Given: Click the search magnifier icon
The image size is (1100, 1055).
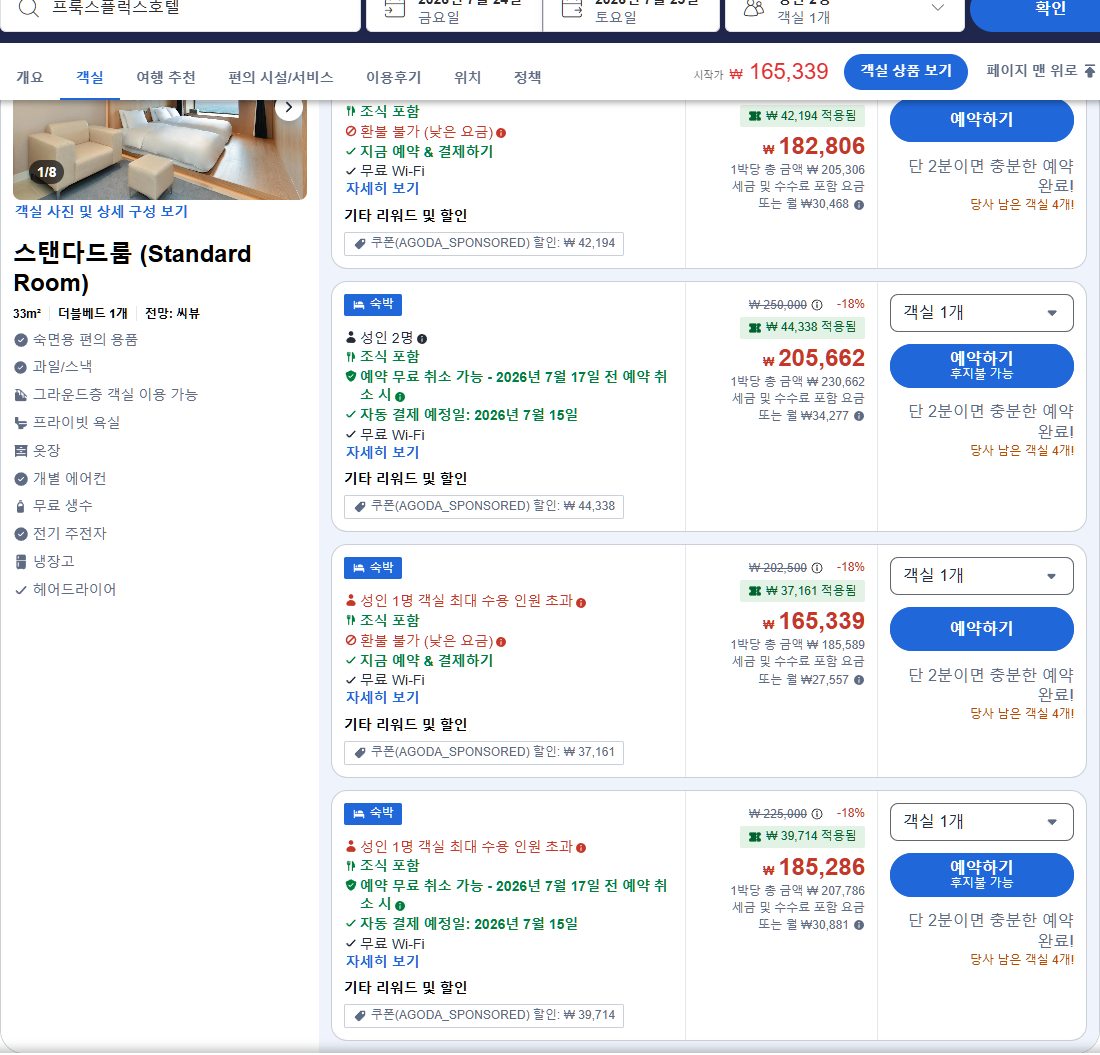Looking at the screenshot, I should 28,8.
